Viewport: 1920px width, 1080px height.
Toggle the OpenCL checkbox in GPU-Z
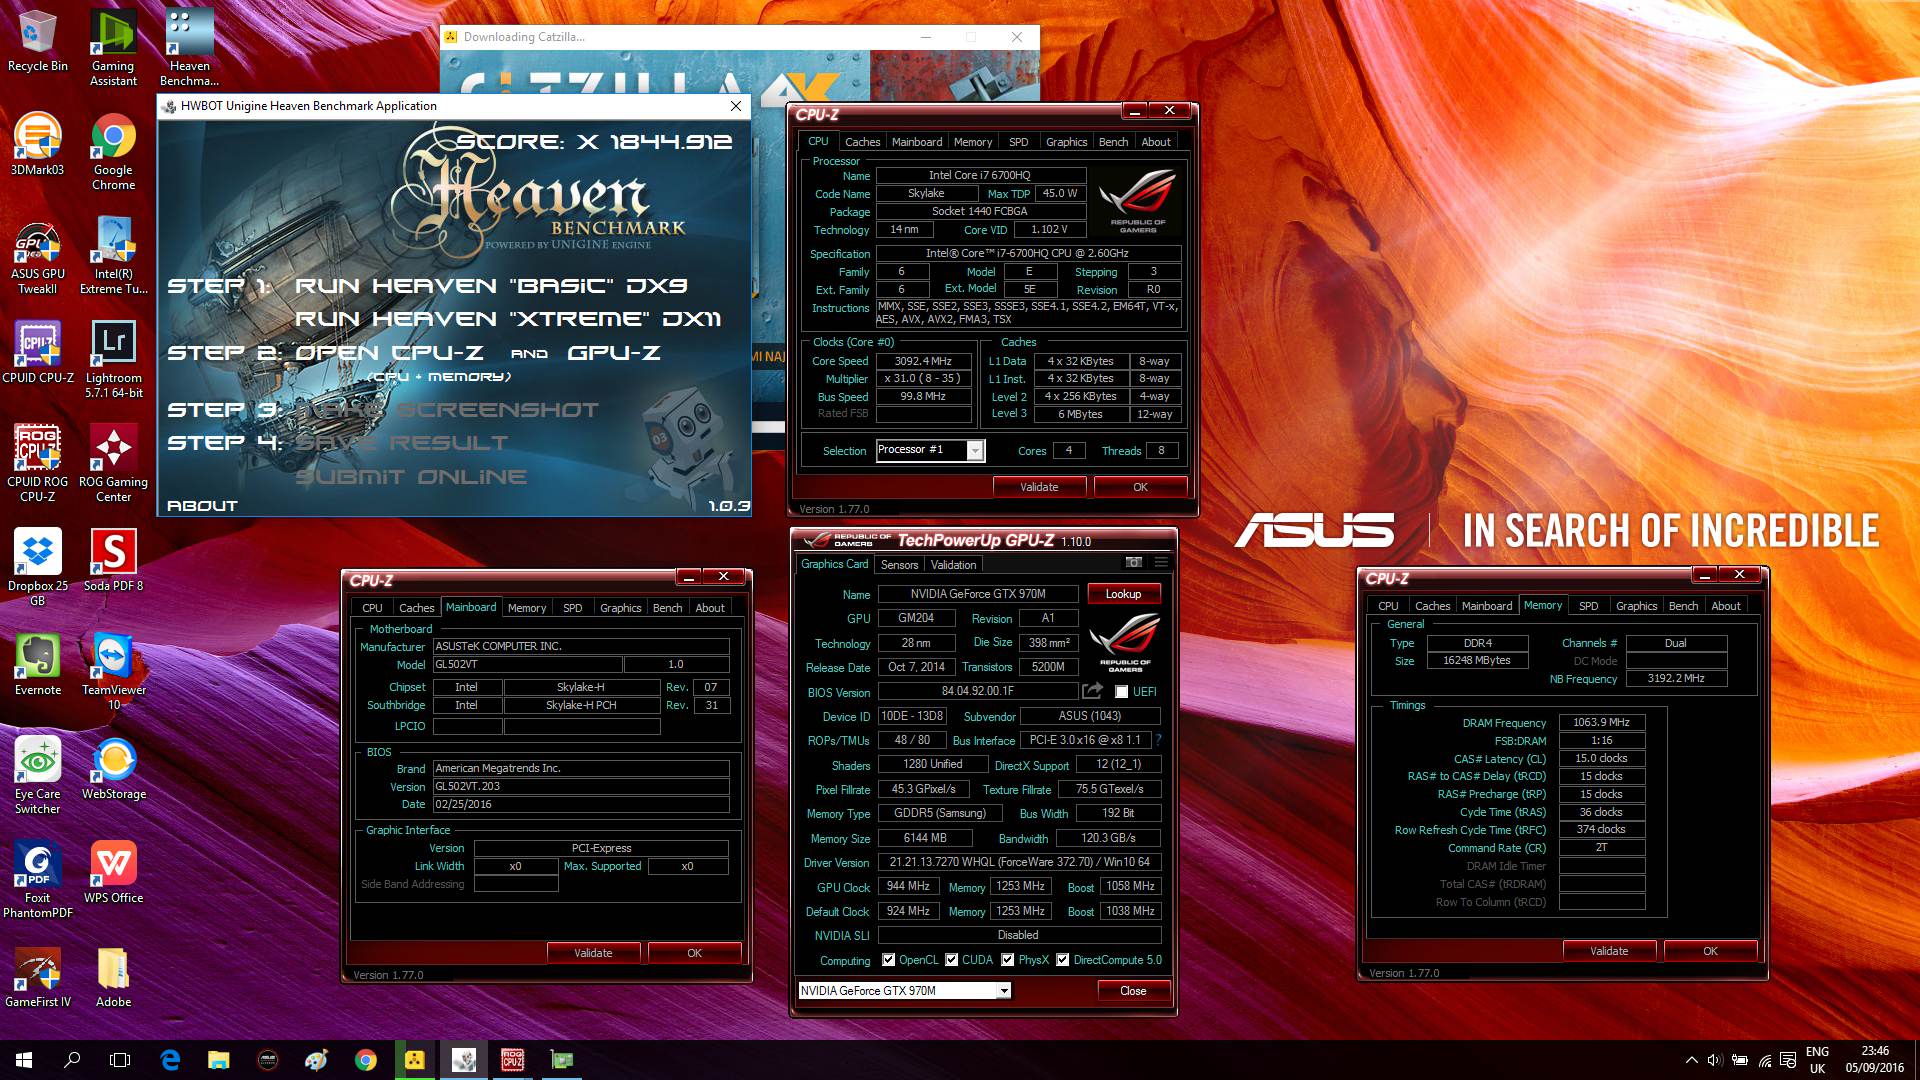point(888,960)
